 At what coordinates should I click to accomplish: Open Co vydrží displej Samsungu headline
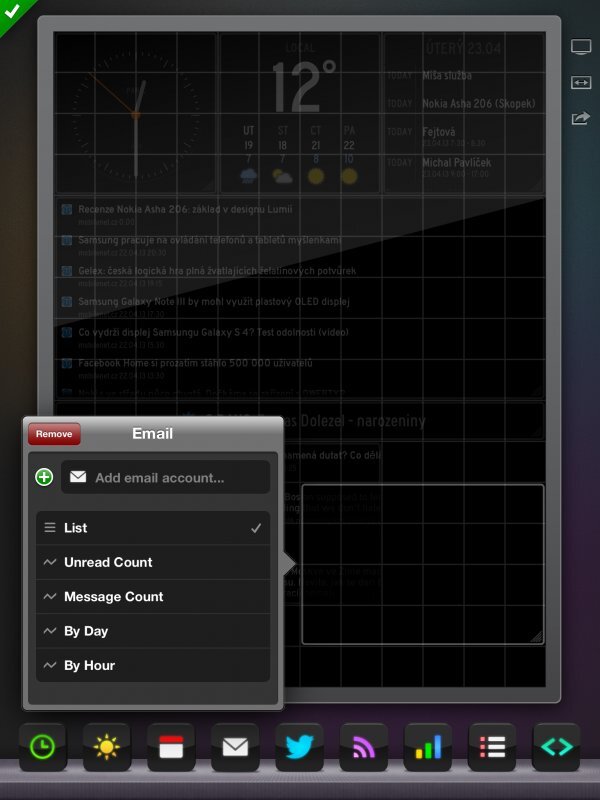click(x=213, y=332)
